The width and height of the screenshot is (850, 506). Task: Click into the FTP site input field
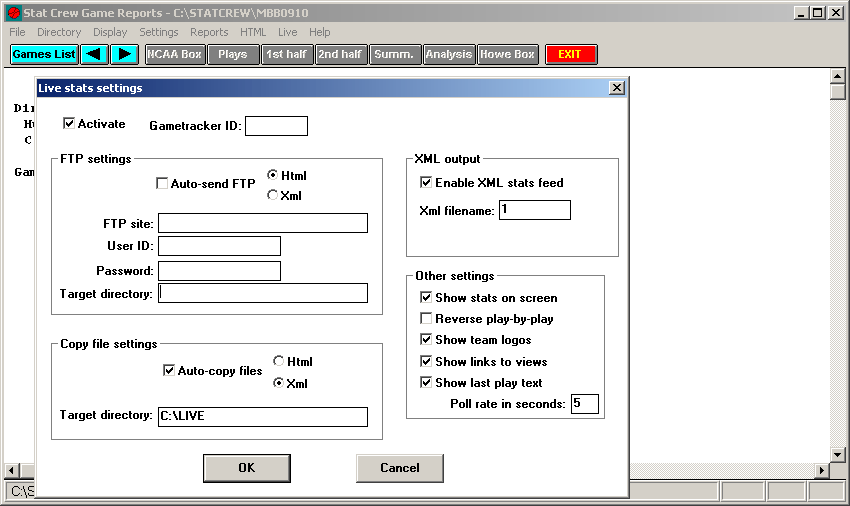[x=263, y=223]
